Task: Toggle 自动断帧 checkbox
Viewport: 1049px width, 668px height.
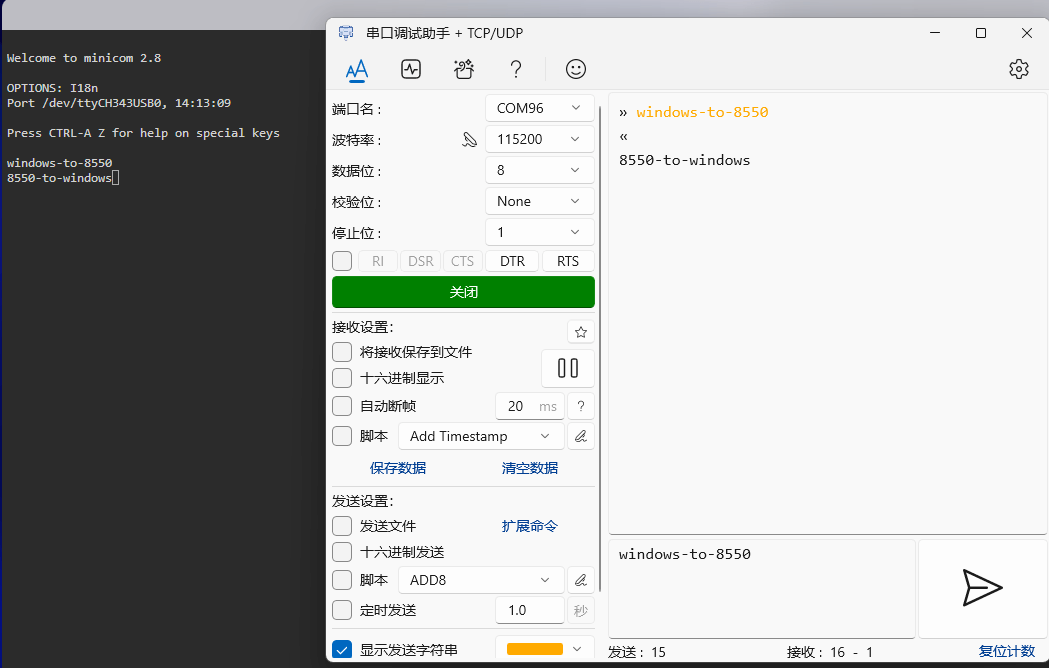Action: (x=342, y=406)
